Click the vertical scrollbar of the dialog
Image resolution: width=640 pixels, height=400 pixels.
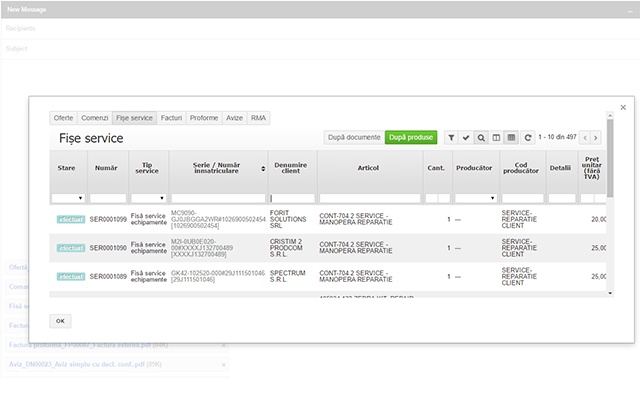pos(610,158)
